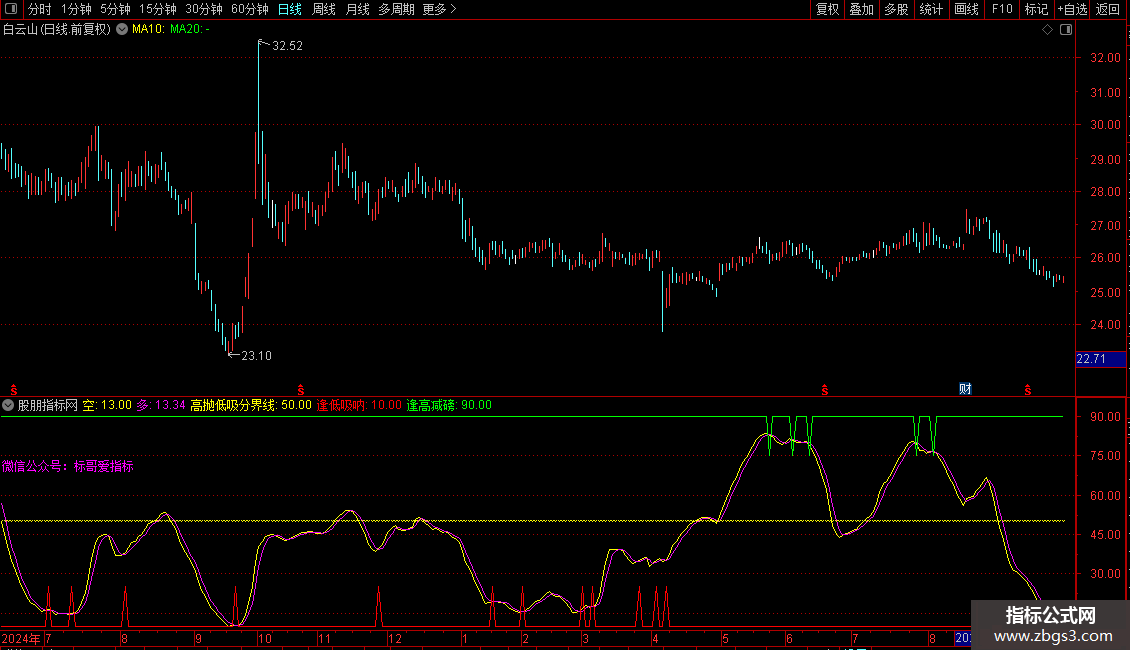The image size is (1130, 650).
Task: Click month 12 on the time axis
Action: (394, 638)
